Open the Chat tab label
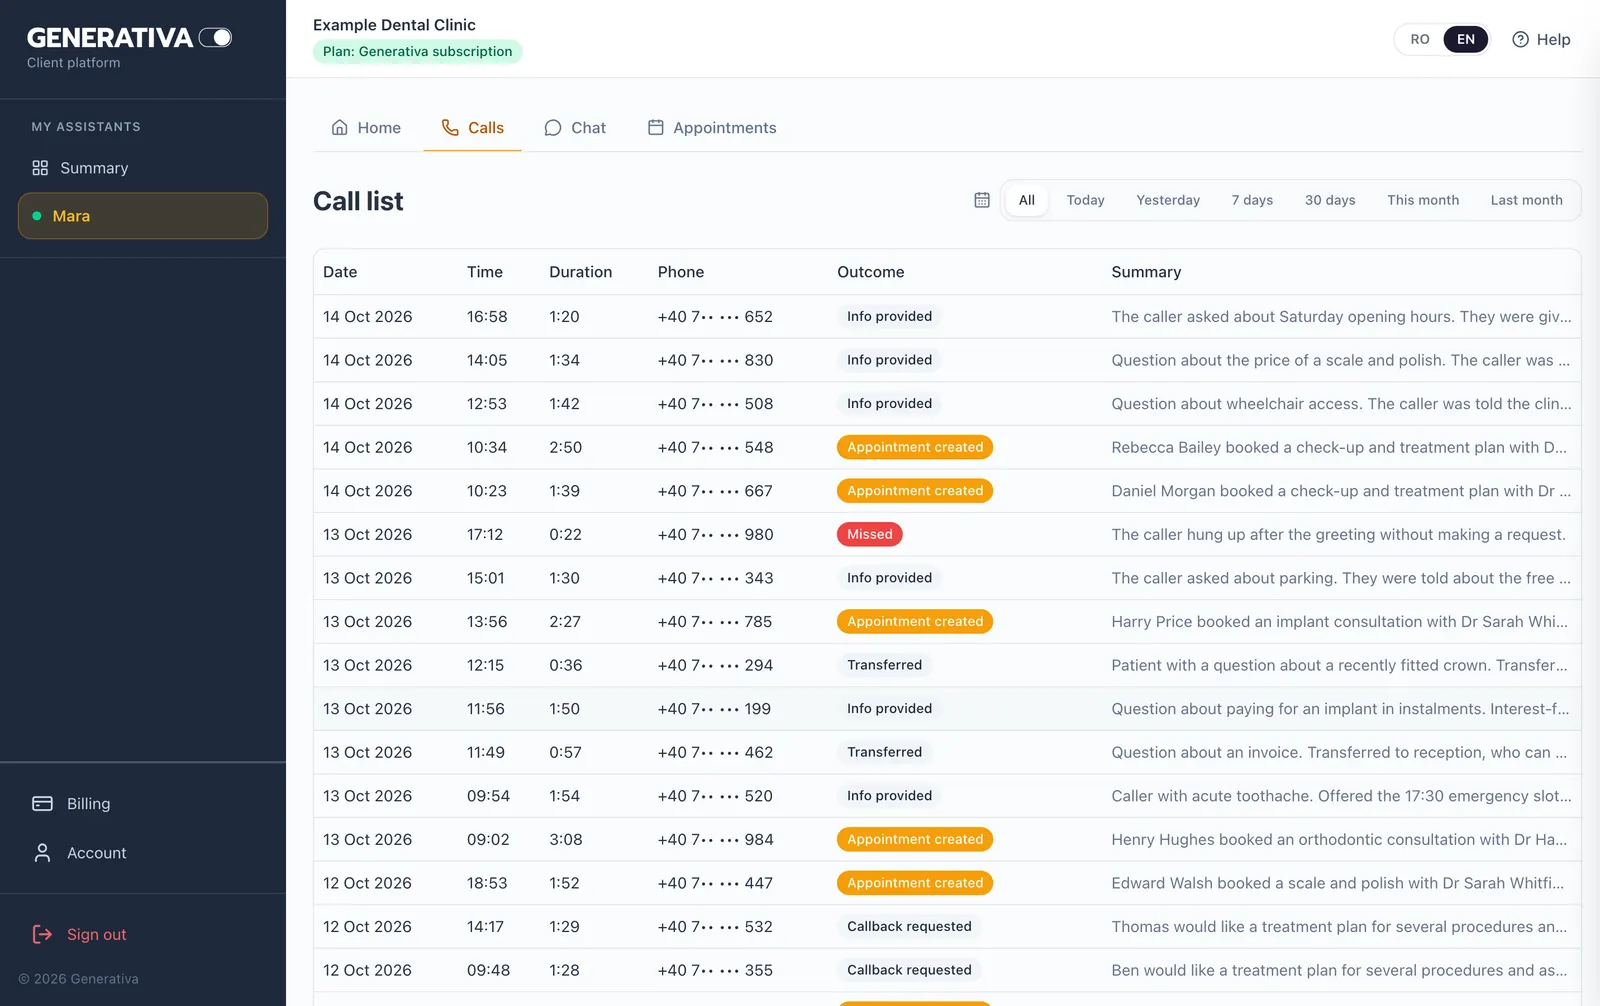The width and height of the screenshot is (1600, 1006). (x=588, y=128)
